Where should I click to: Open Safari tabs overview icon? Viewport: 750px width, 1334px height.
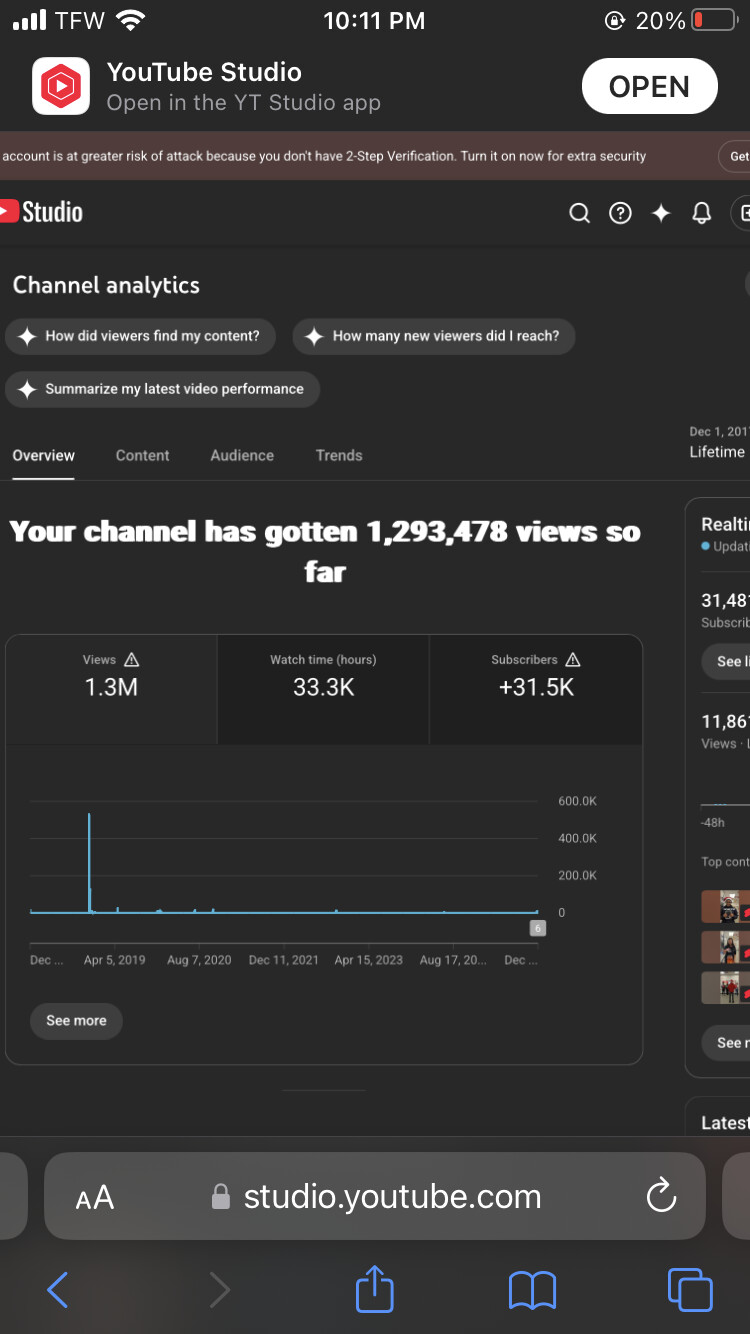[690, 1290]
